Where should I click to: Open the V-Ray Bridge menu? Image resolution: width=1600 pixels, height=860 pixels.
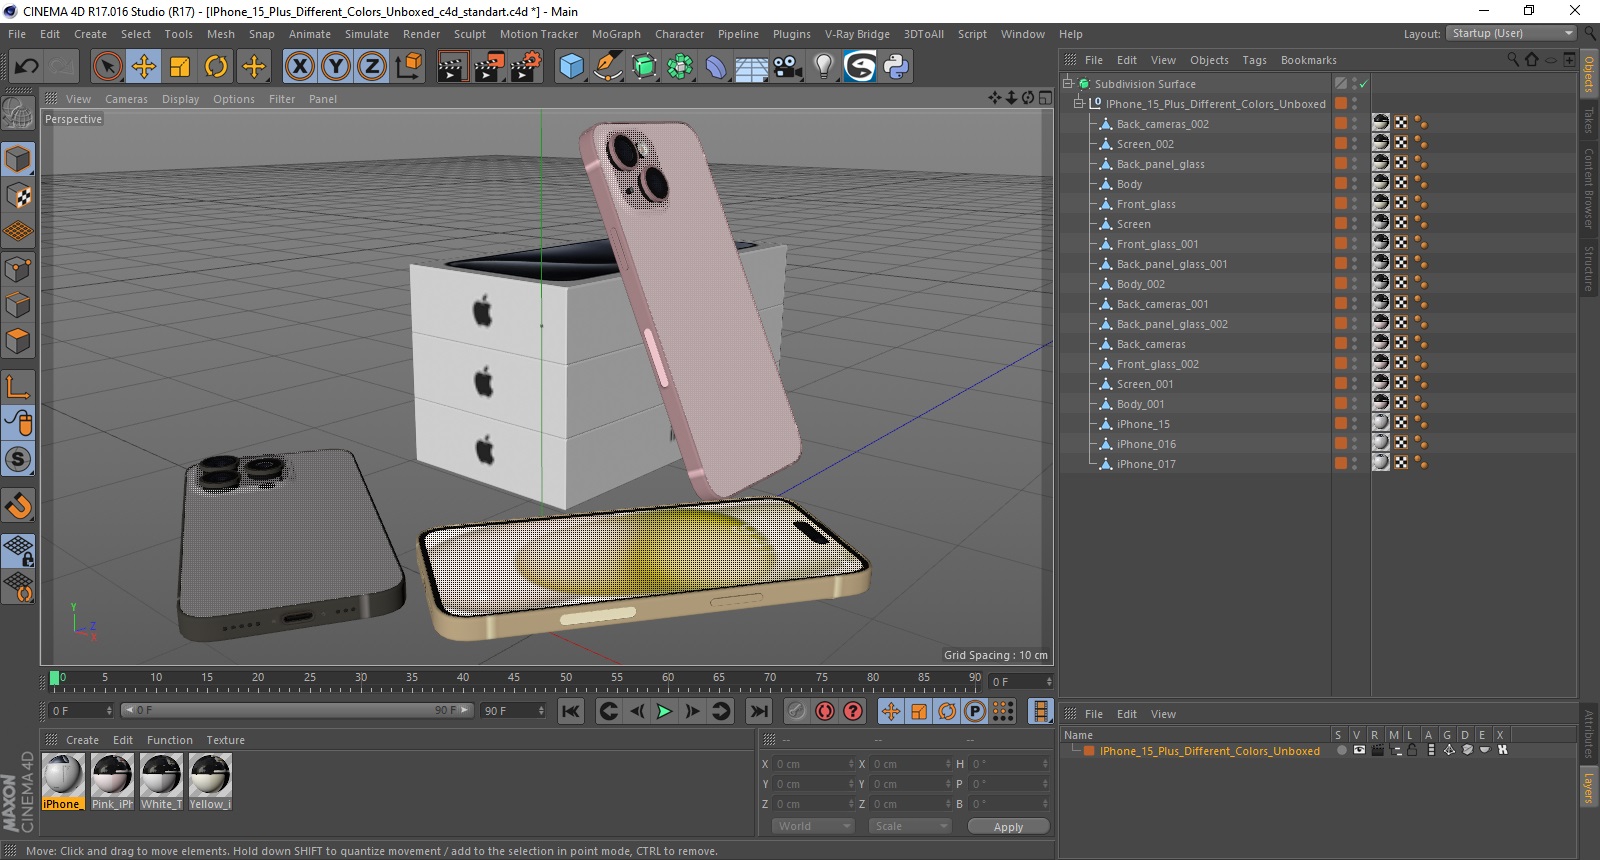point(857,34)
